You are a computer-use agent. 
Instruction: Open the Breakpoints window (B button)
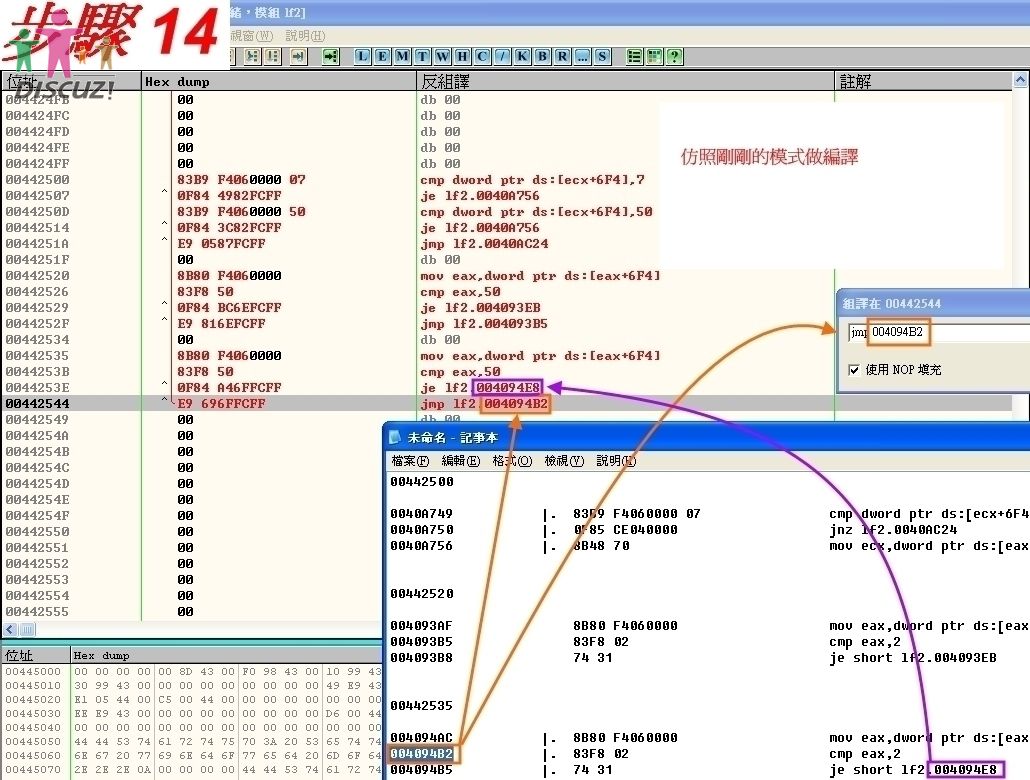[x=542, y=56]
